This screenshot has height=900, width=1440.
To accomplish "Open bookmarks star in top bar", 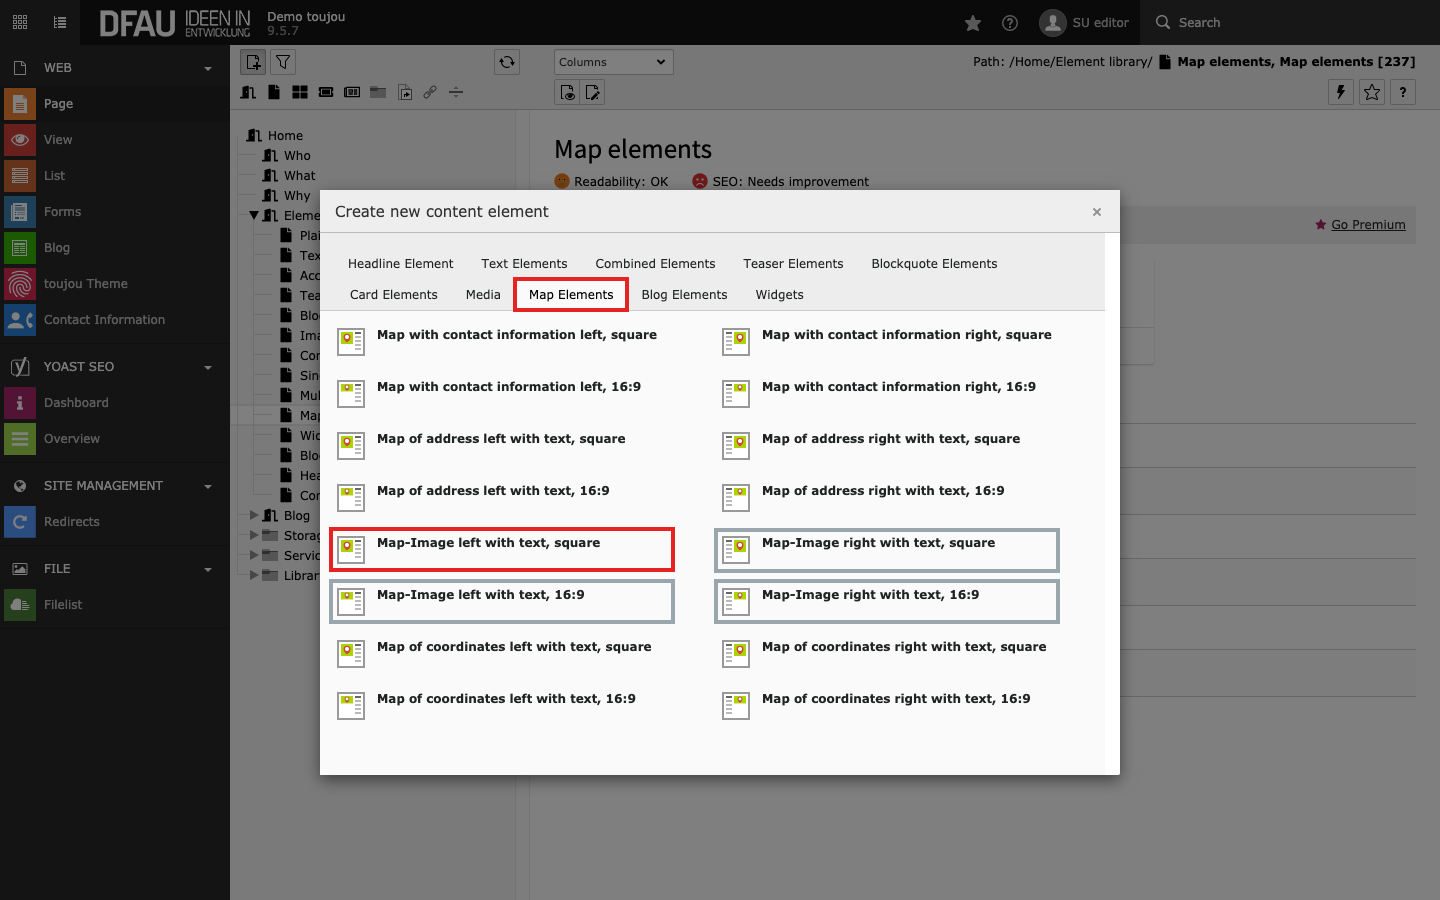I will pyautogui.click(x=973, y=23).
